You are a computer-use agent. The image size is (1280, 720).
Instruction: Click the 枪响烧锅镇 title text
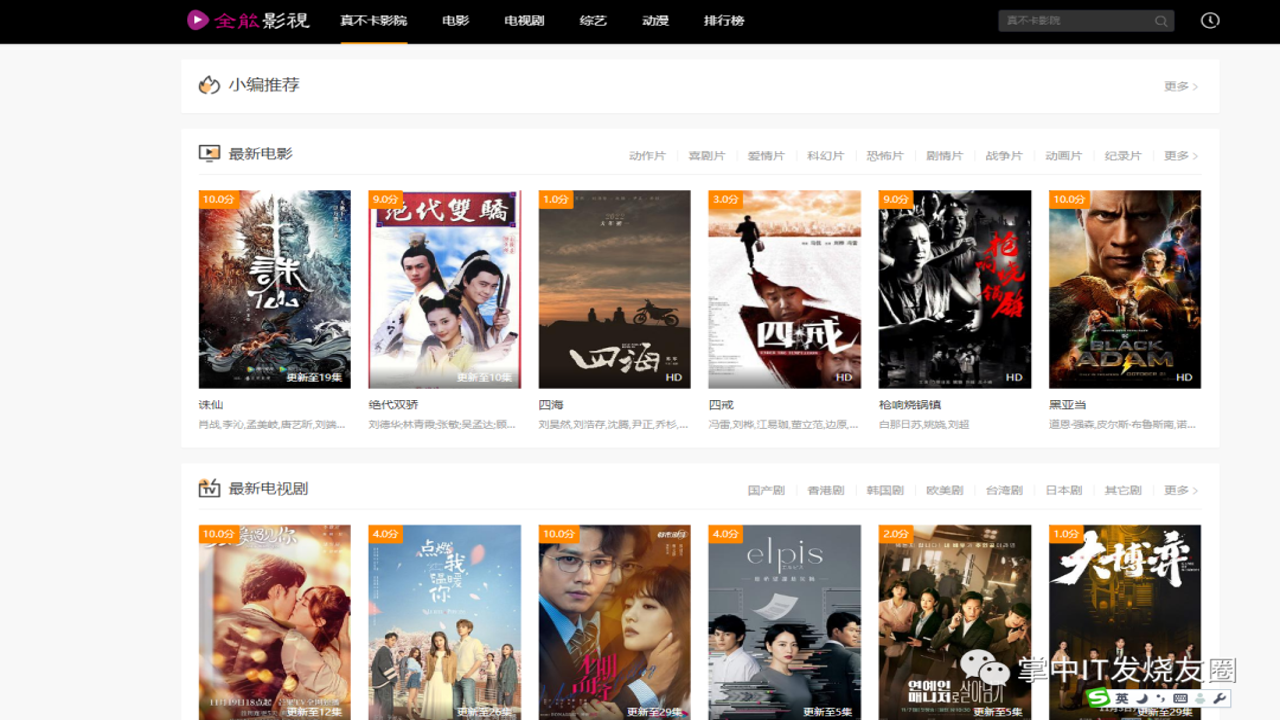pos(910,405)
